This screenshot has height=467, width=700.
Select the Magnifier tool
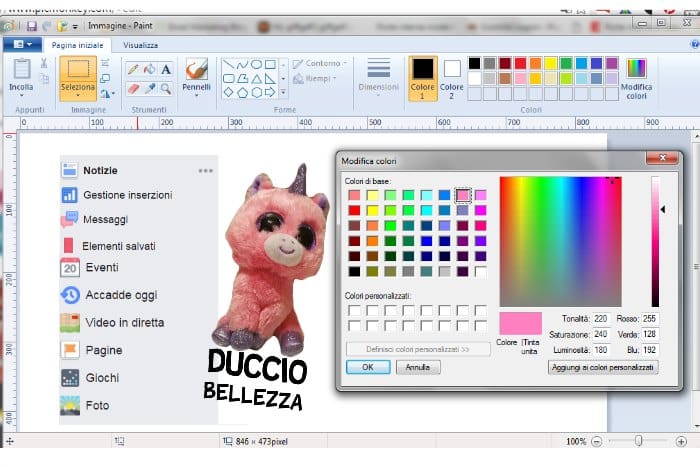coord(166,89)
